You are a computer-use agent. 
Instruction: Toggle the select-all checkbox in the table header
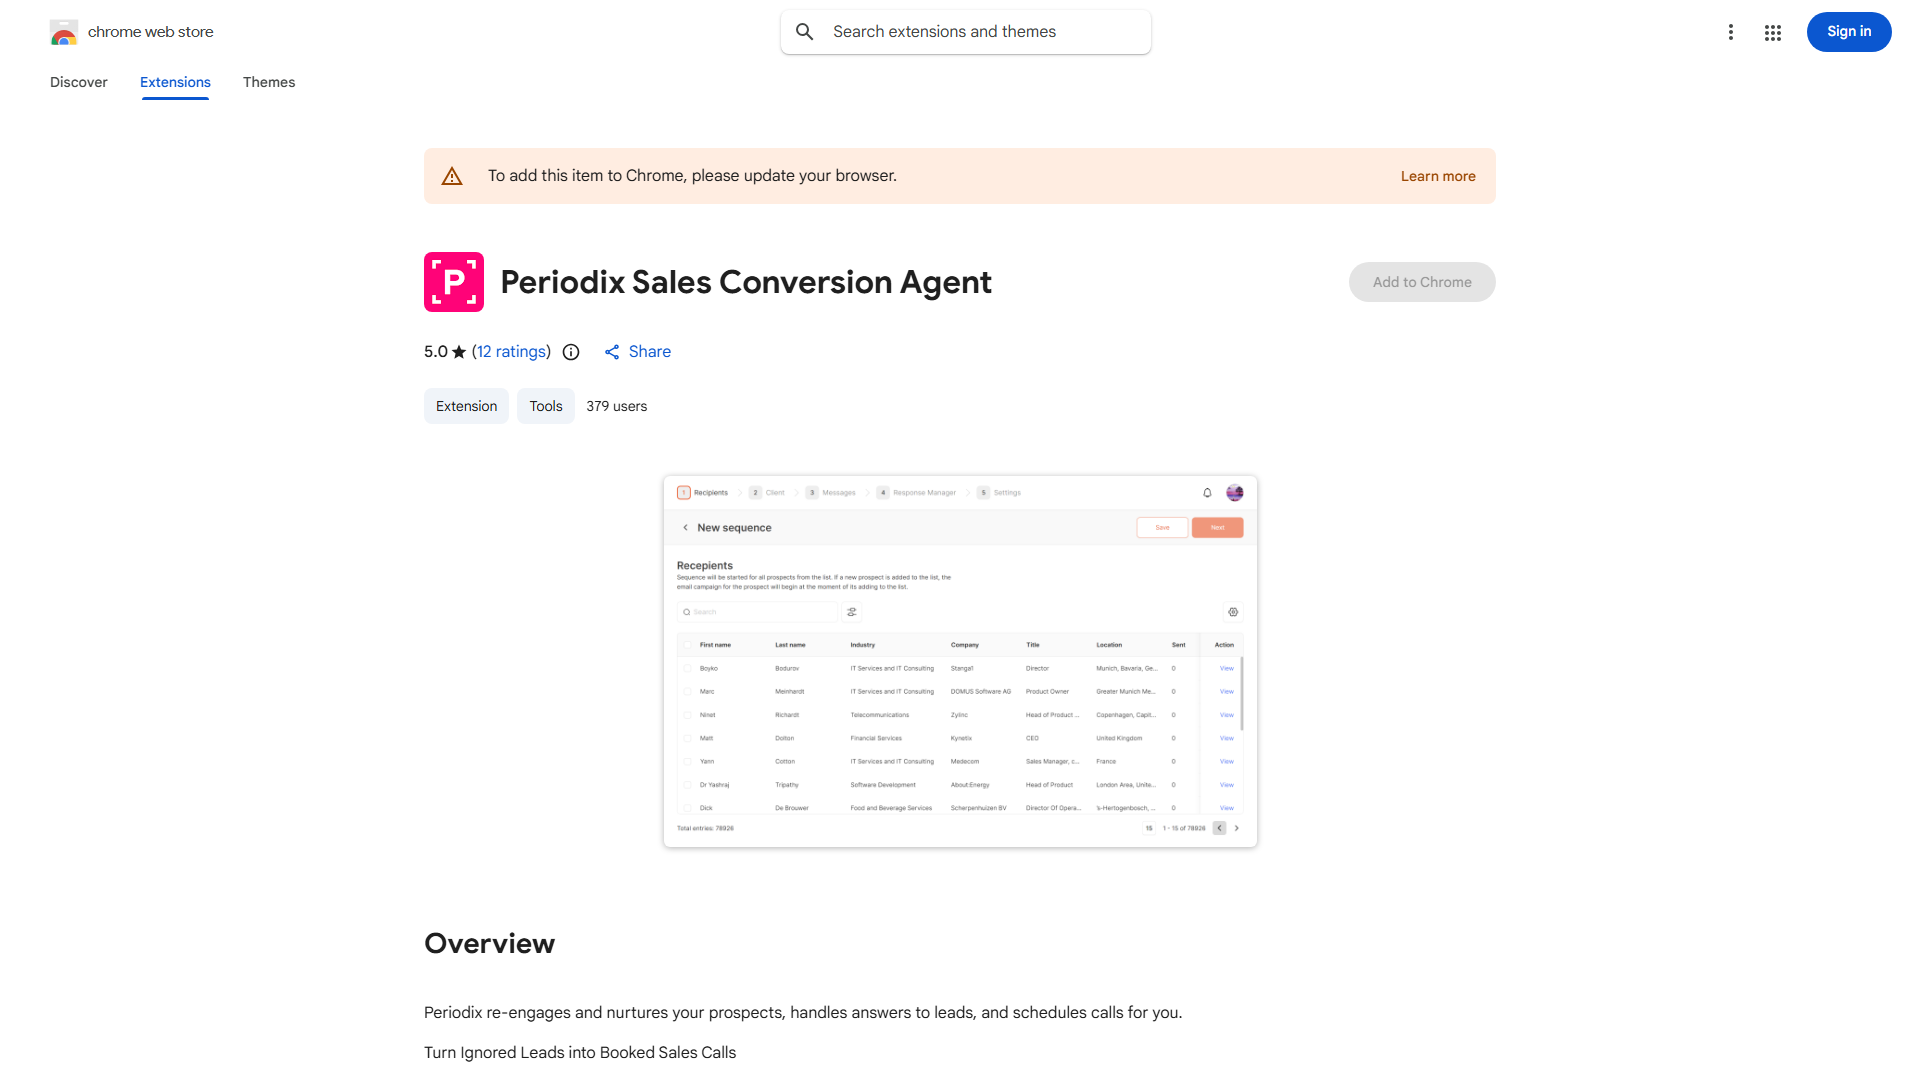(x=688, y=645)
